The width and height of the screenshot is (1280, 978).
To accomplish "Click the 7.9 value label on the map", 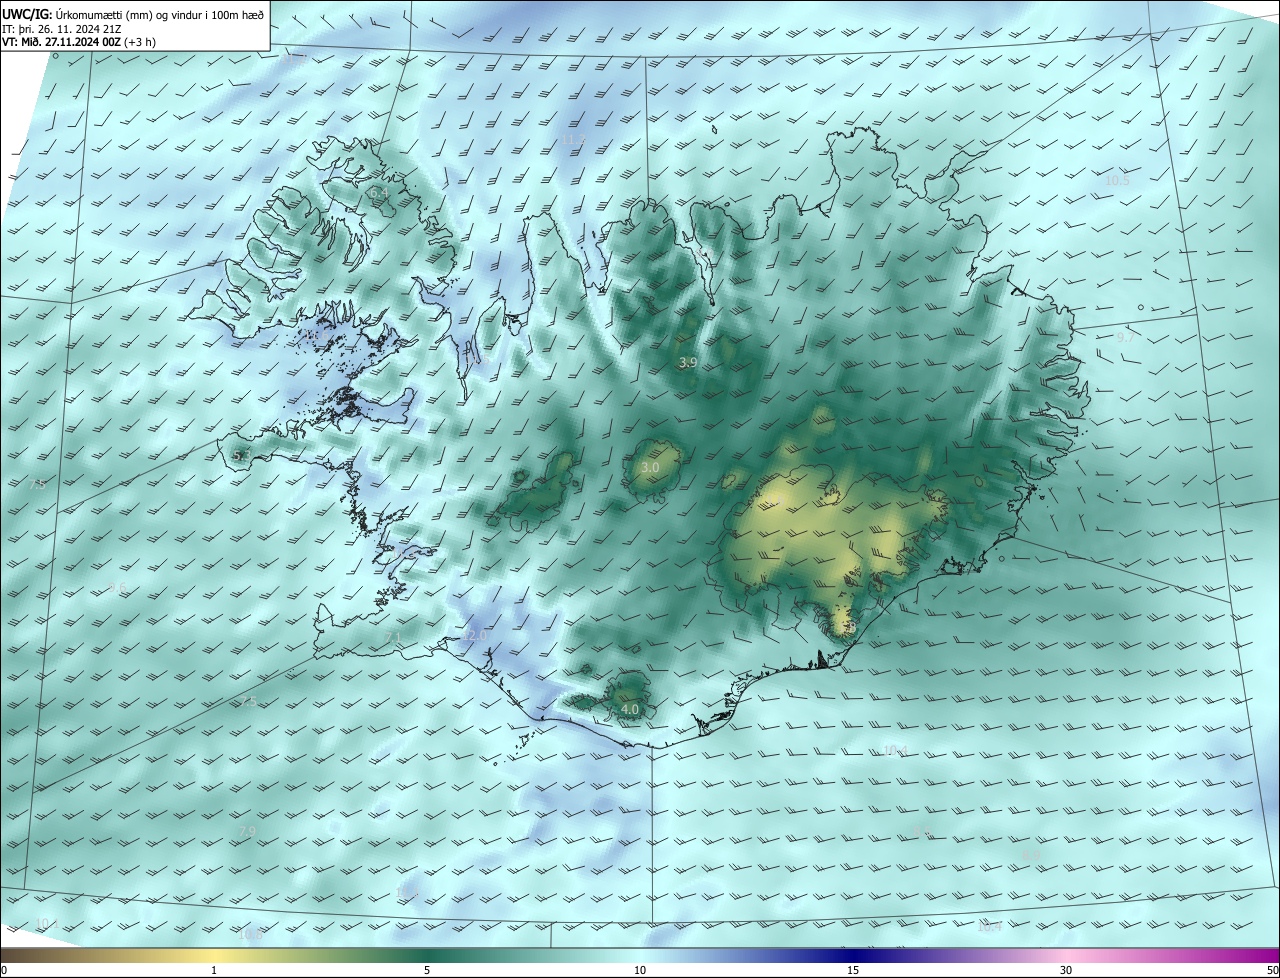I will point(247,832).
